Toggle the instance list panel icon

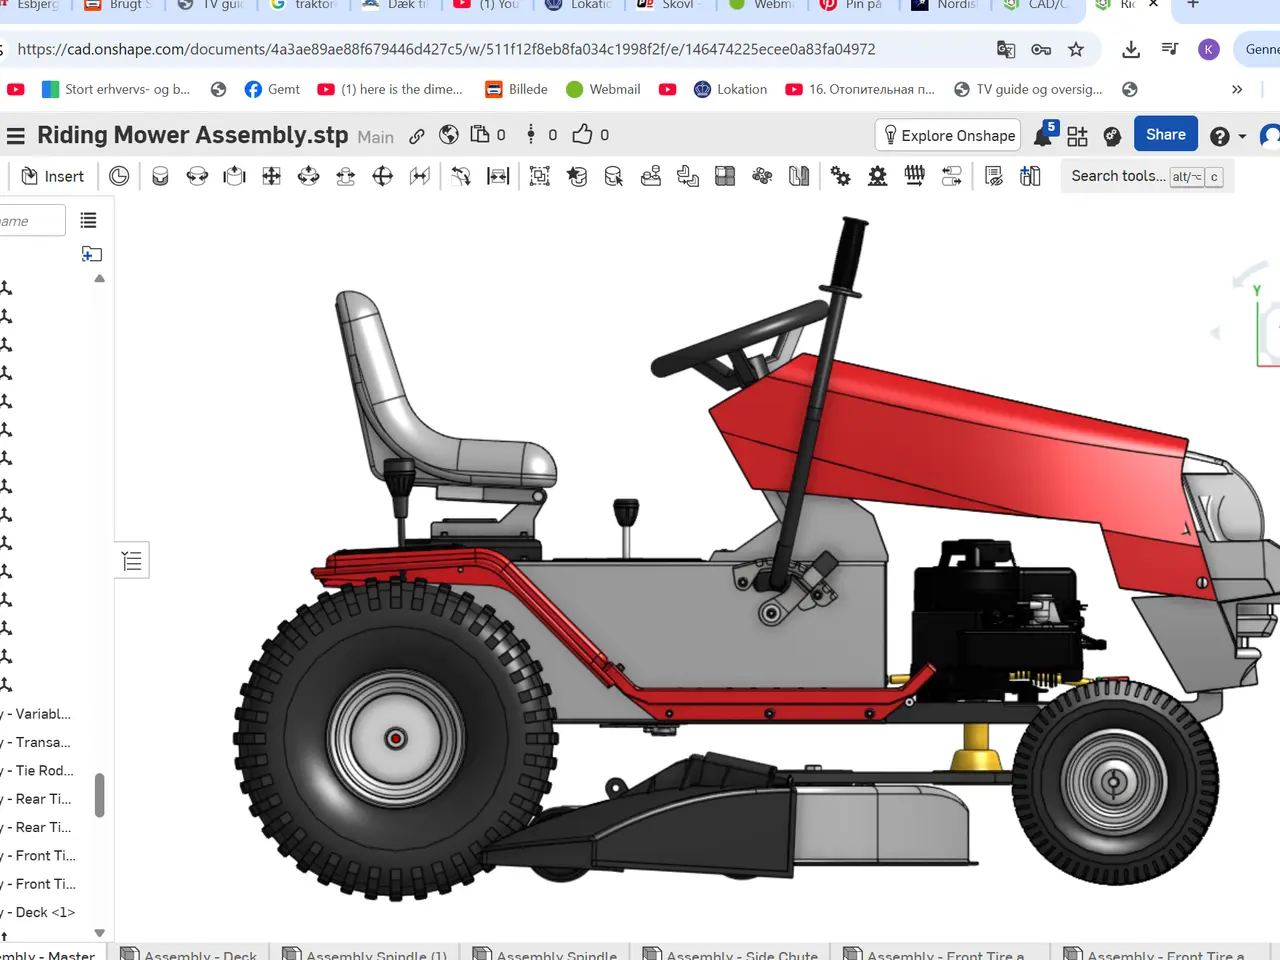(88, 220)
